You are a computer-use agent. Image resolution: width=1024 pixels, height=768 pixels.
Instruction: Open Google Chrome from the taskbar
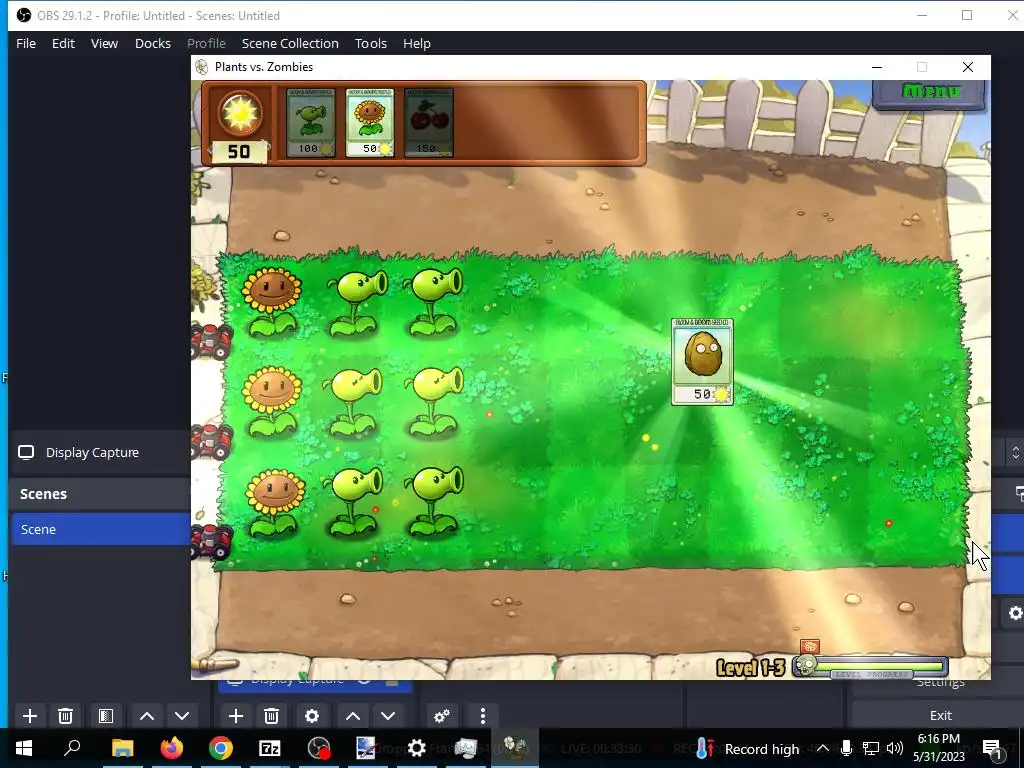pyautogui.click(x=221, y=748)
